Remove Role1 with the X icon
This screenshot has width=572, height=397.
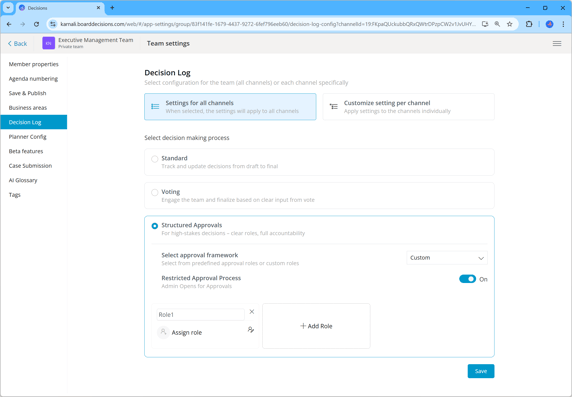pos(252,312)
